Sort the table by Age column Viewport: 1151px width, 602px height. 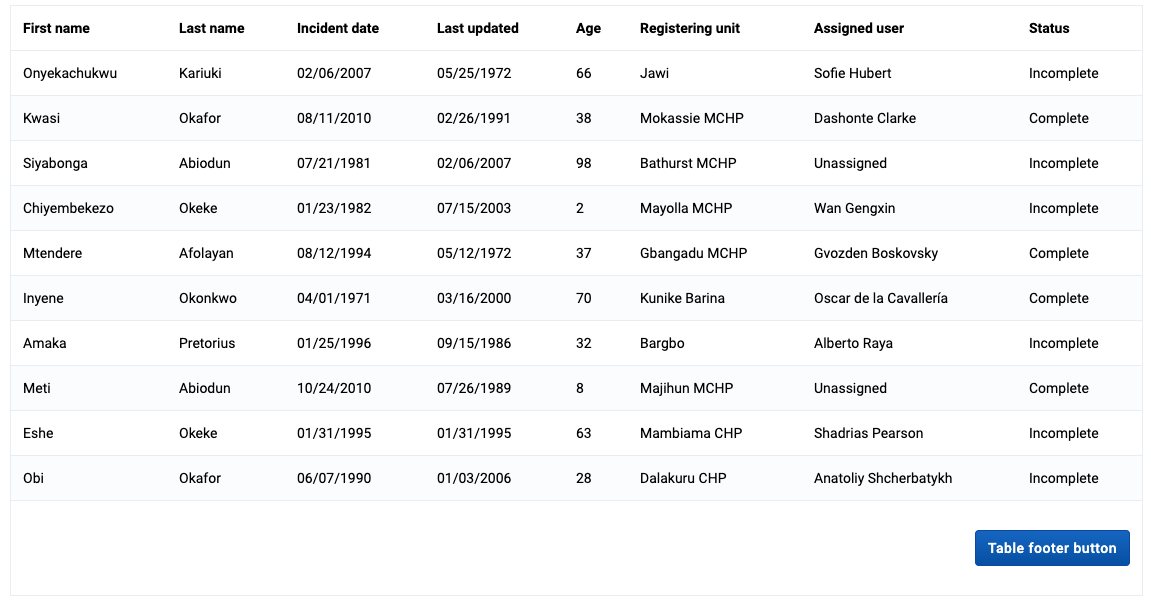(588, 28)
